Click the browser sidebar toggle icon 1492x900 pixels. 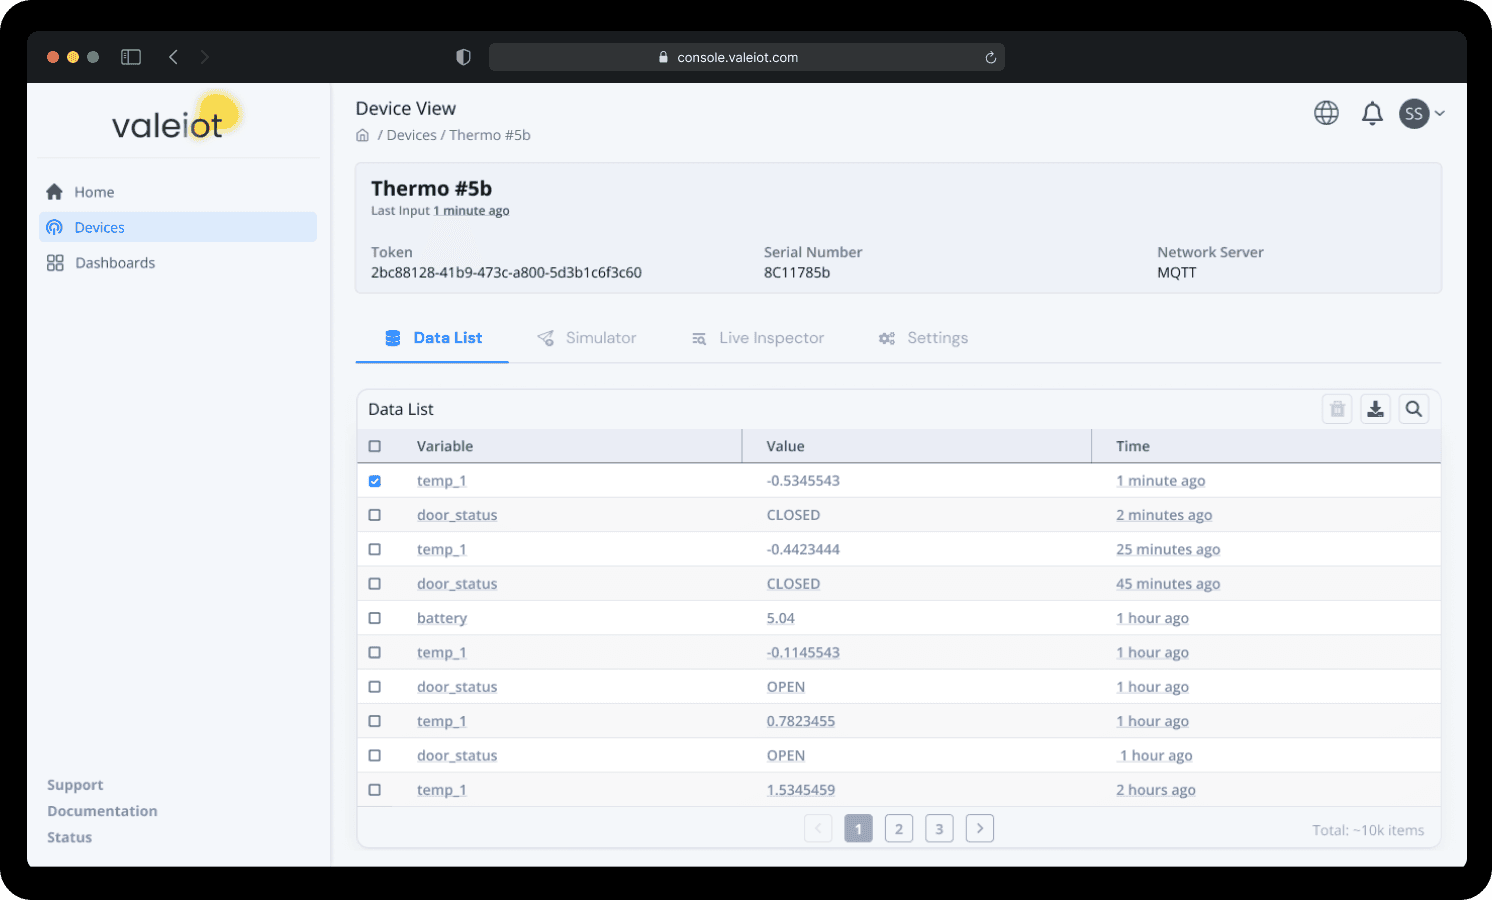[131, 57]
